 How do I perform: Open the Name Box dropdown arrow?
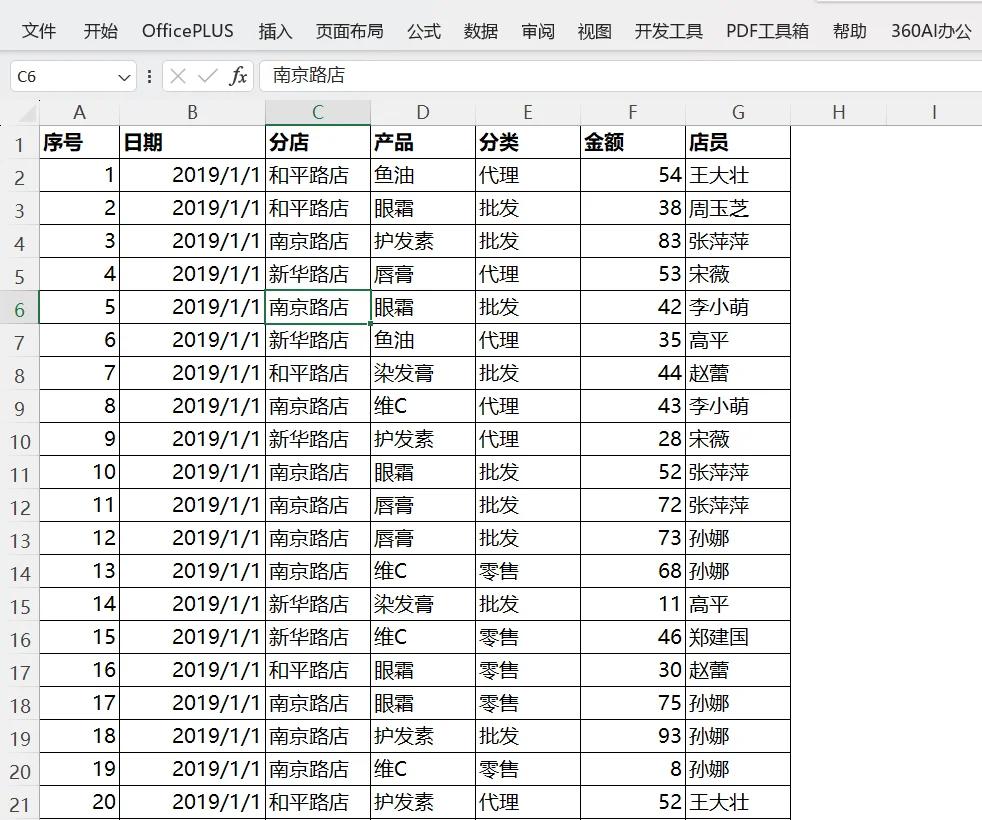(x=123, y=76)
